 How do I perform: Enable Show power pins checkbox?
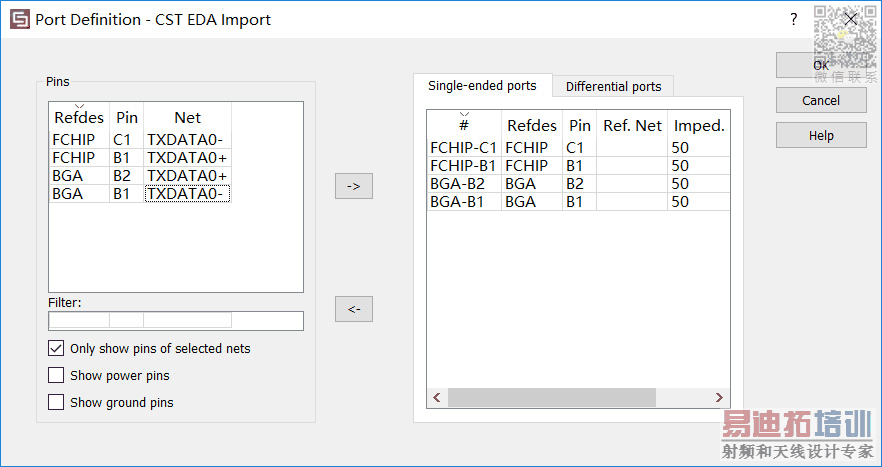click(56, 376)
